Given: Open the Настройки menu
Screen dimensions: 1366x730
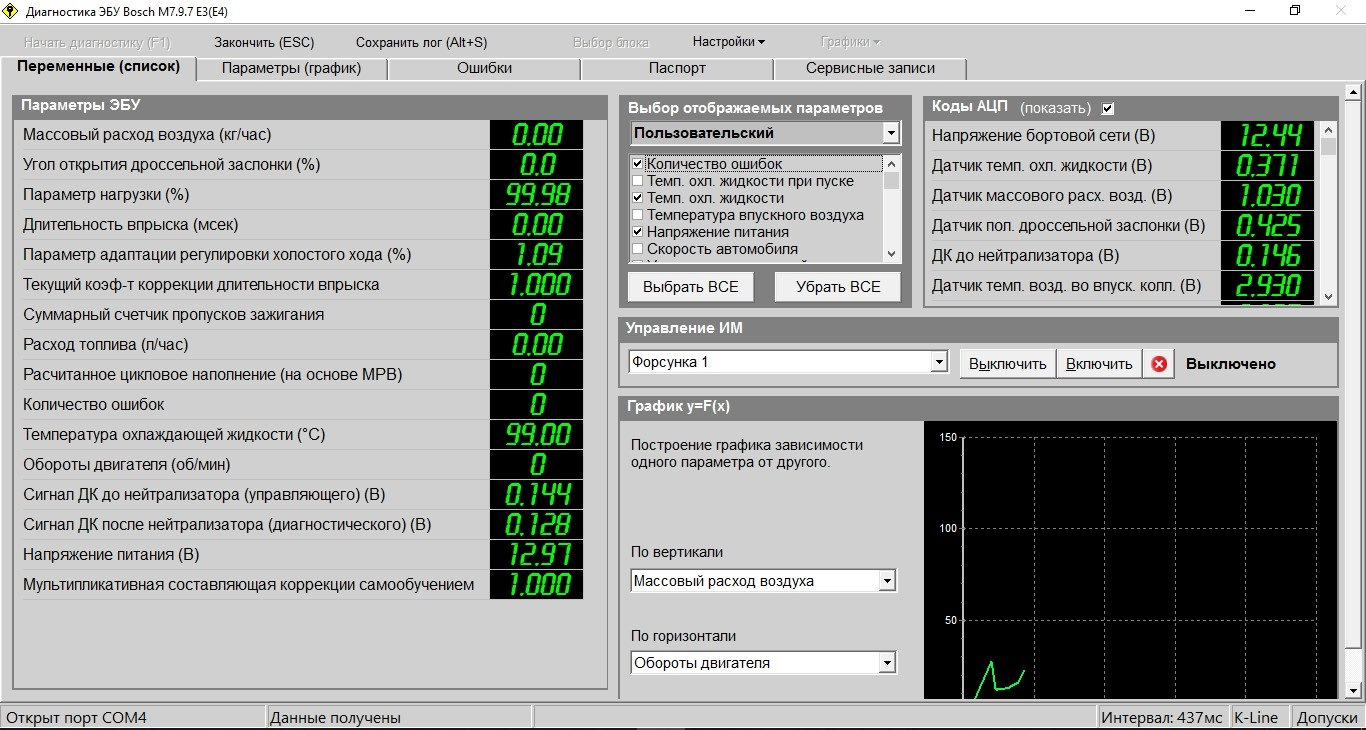Looking at the screenshot, I should [729, 42].
